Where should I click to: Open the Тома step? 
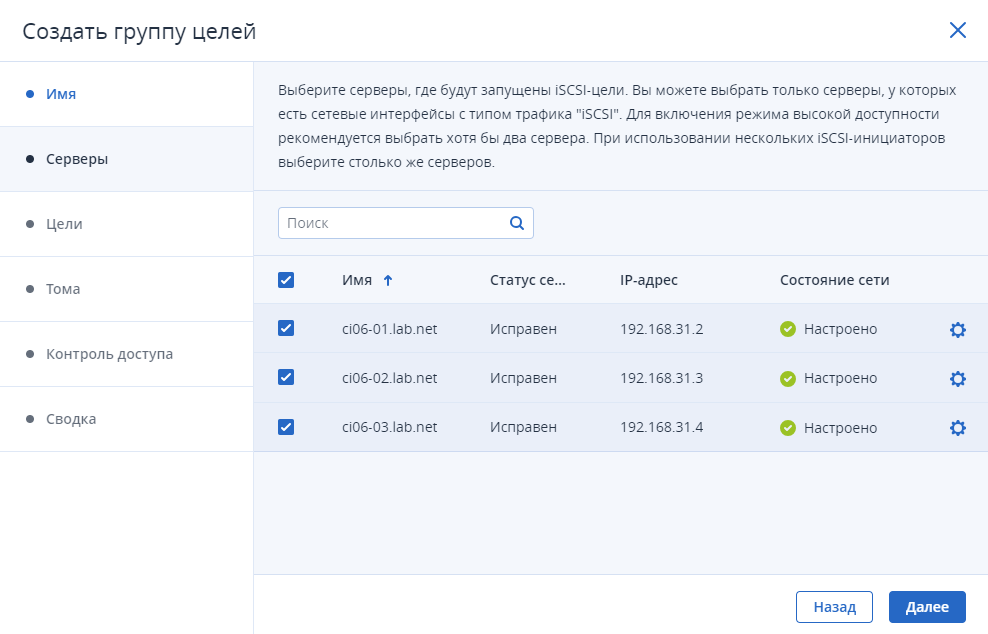(x=126, y=289)
